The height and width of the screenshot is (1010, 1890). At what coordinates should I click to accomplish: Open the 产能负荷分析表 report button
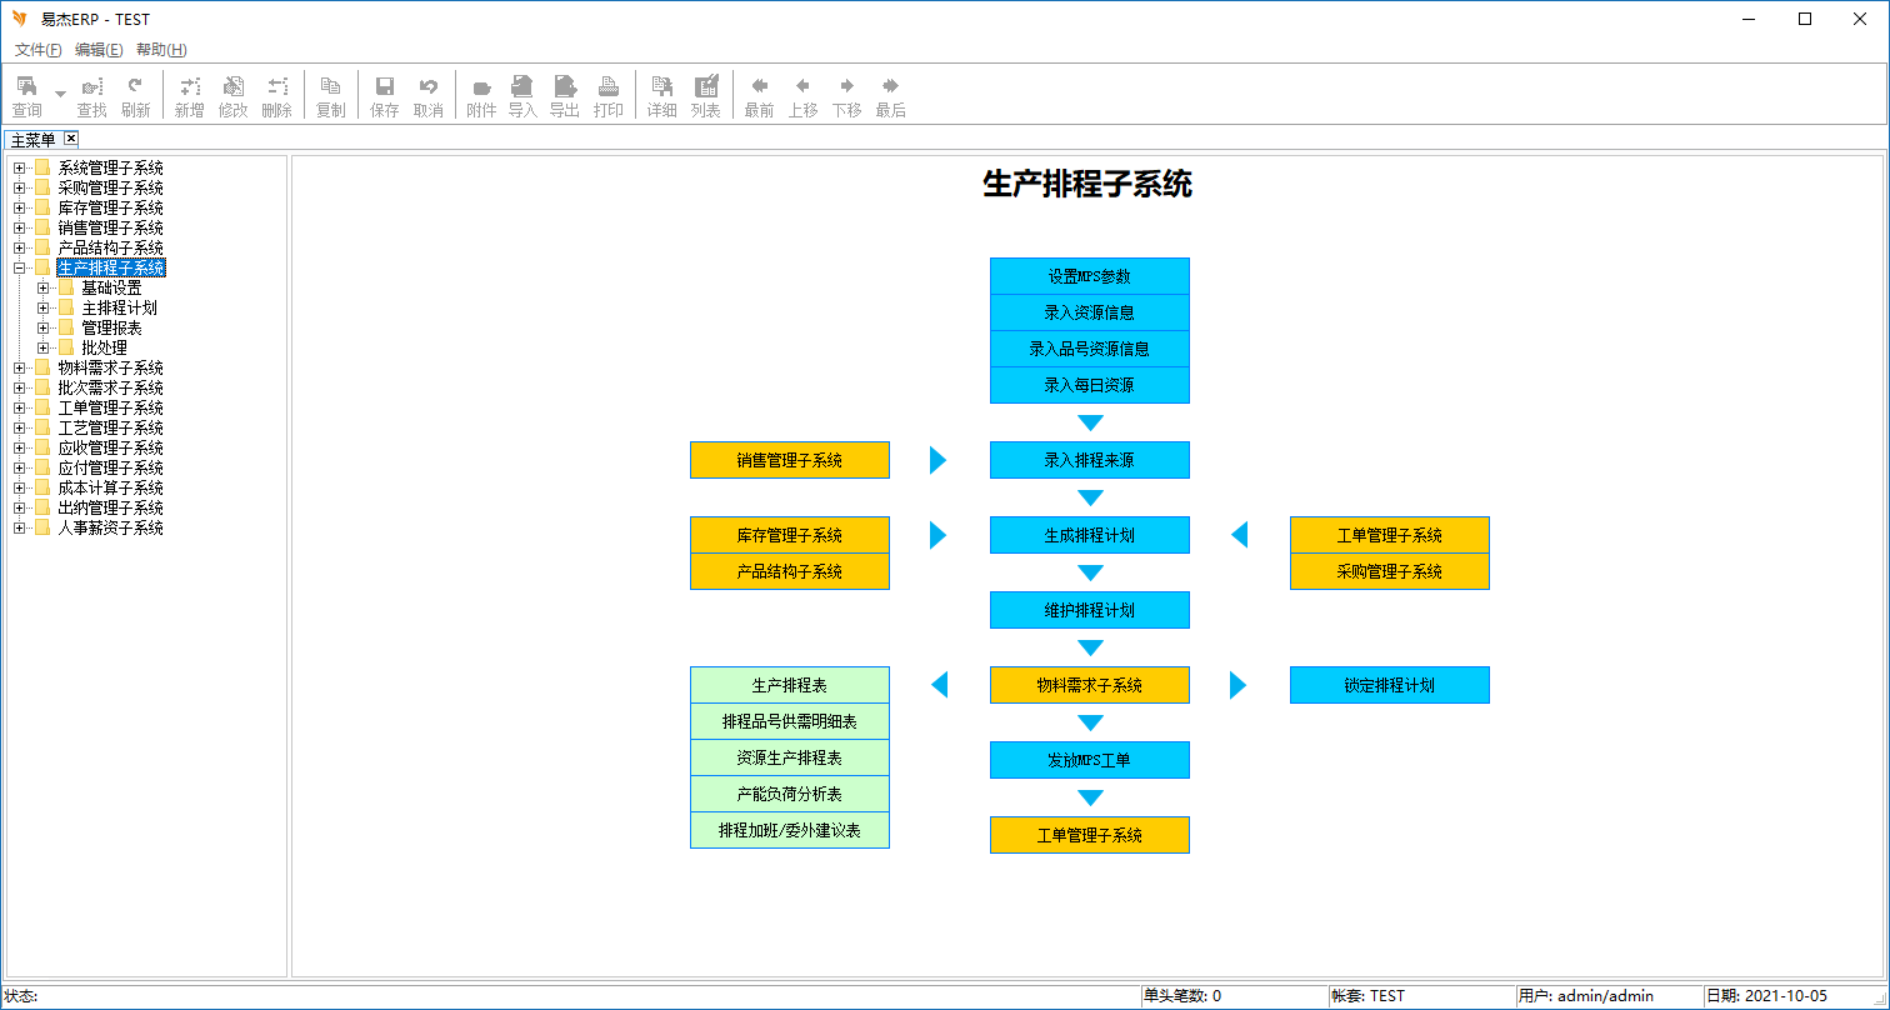pos(790,794)
